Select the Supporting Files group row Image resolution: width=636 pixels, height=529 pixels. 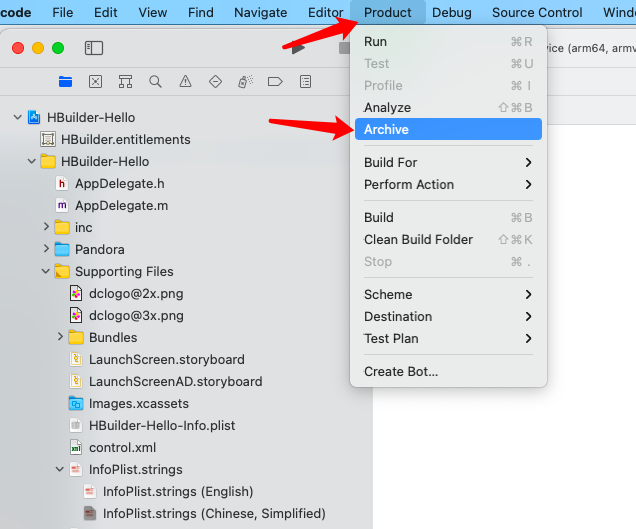[x=124, y=271]
